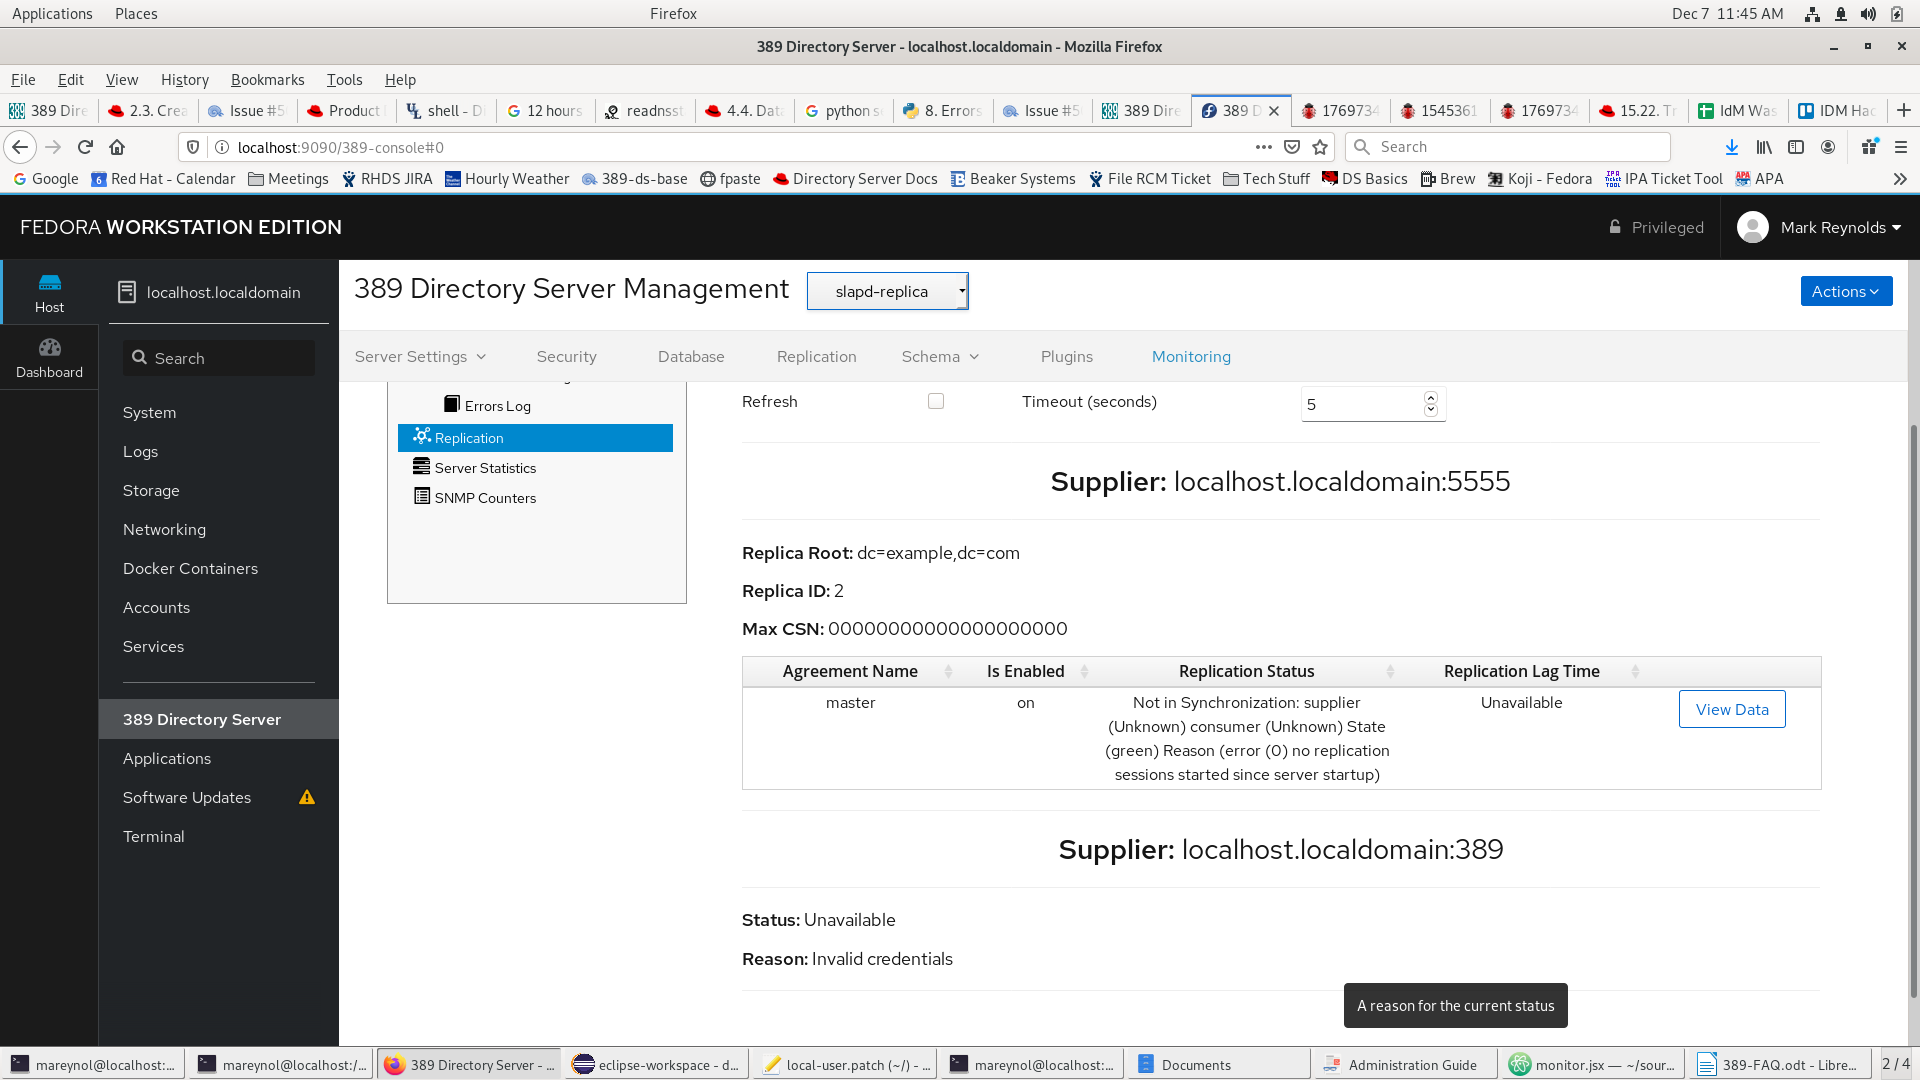Bookmark this page with the star icon
Image resolution: width=1920 pixels, height=1080 pixels.
point(1320,147)
